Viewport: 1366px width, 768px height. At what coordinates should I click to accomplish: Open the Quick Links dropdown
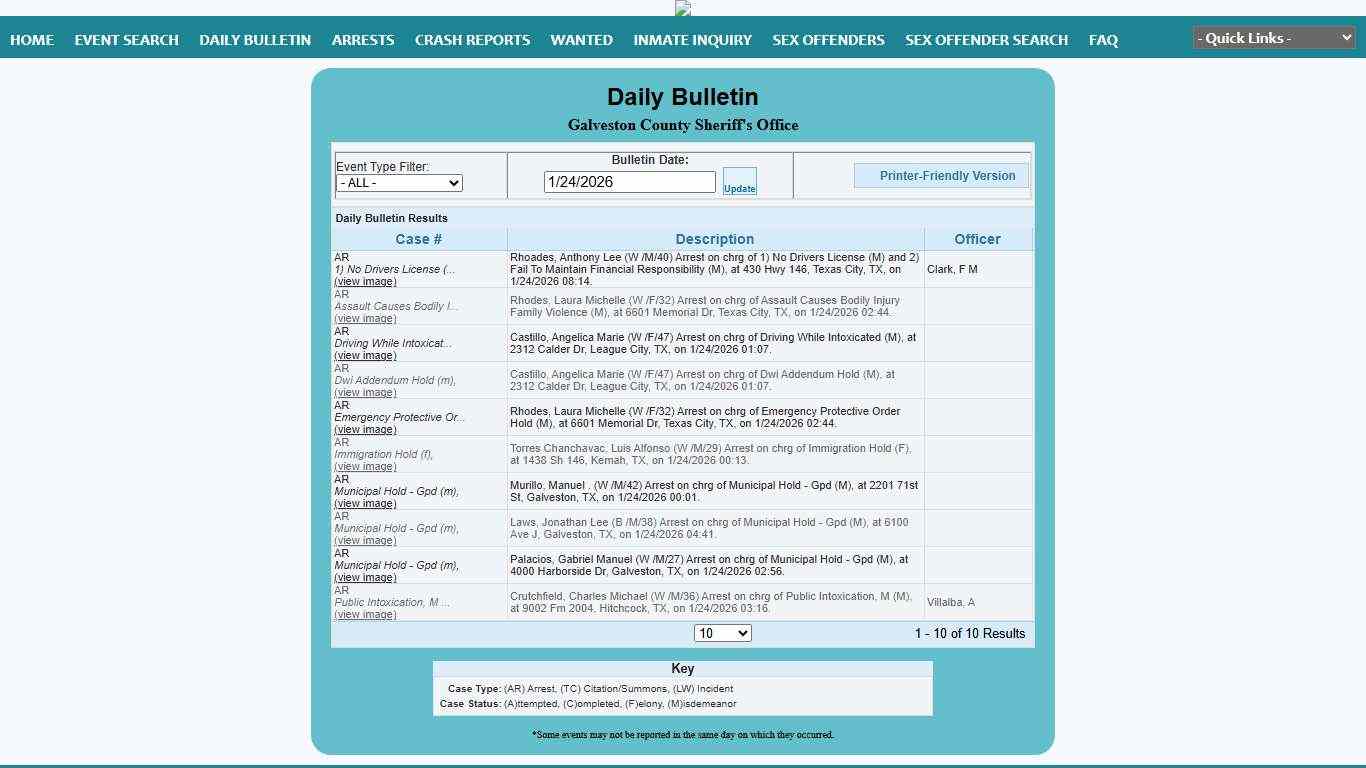[x=1274, y=38]
